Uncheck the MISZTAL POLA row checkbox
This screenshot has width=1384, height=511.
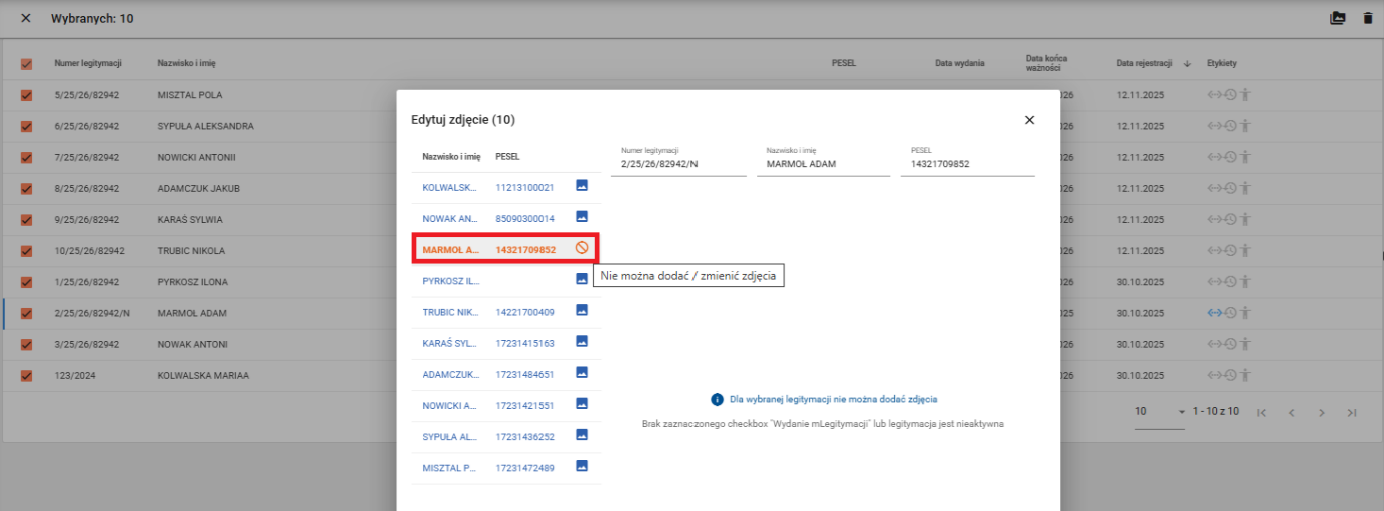point(27,95)
